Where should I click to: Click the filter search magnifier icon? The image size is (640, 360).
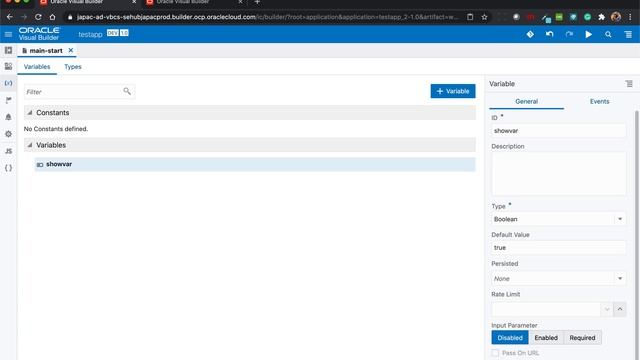[x=127, y=91]
